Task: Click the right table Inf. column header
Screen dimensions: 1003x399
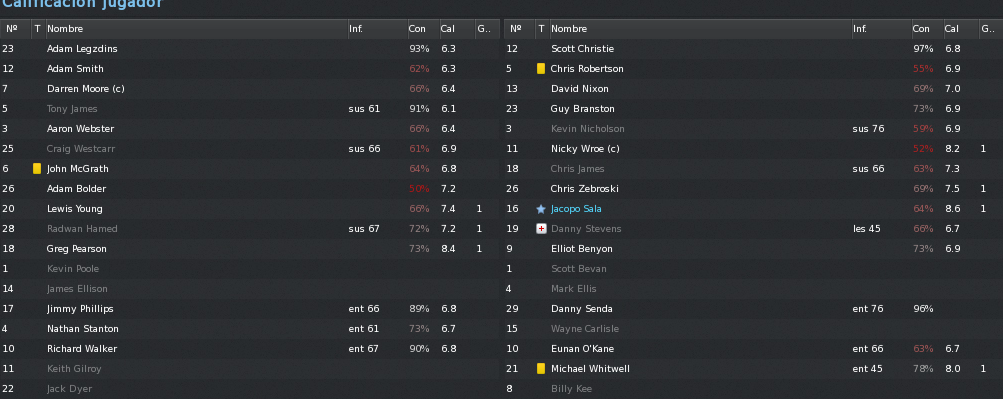Action: 881,29
